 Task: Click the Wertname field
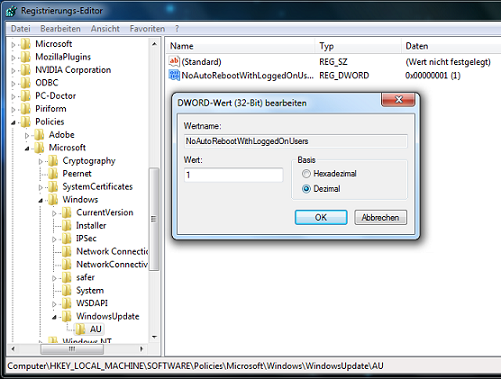(295, 141)
